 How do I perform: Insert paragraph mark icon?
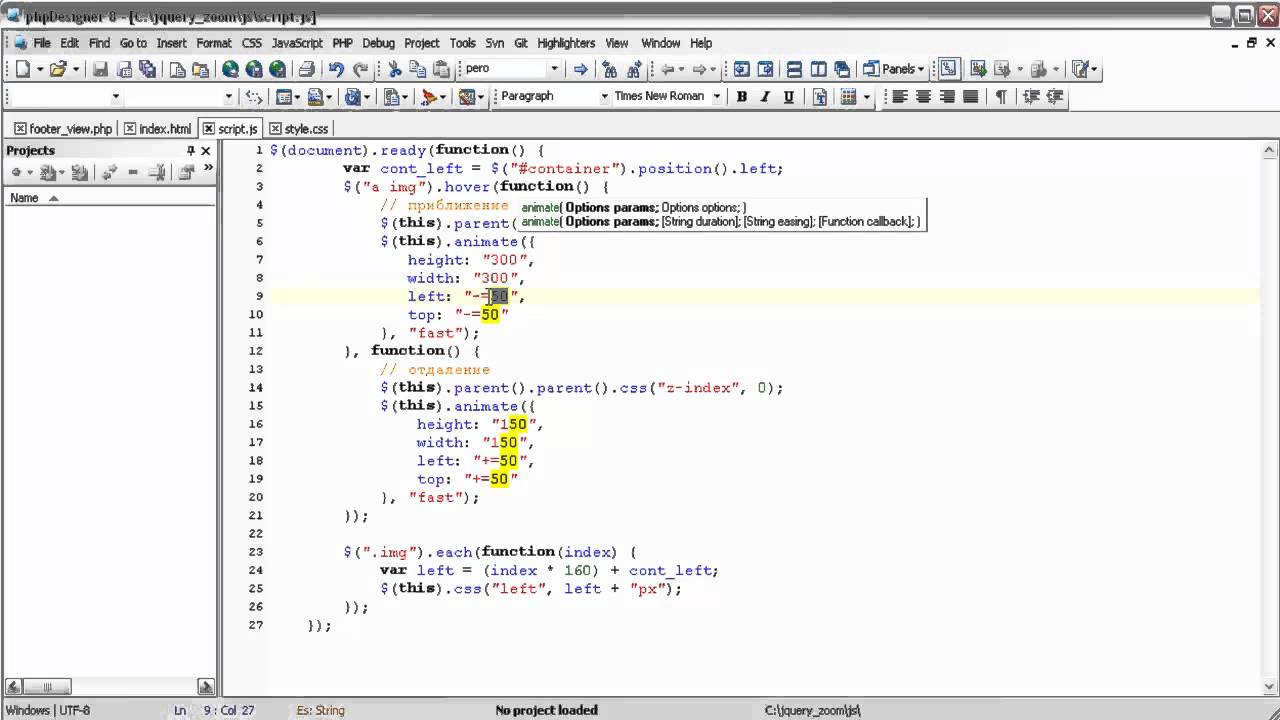[x=1000, y=96]
